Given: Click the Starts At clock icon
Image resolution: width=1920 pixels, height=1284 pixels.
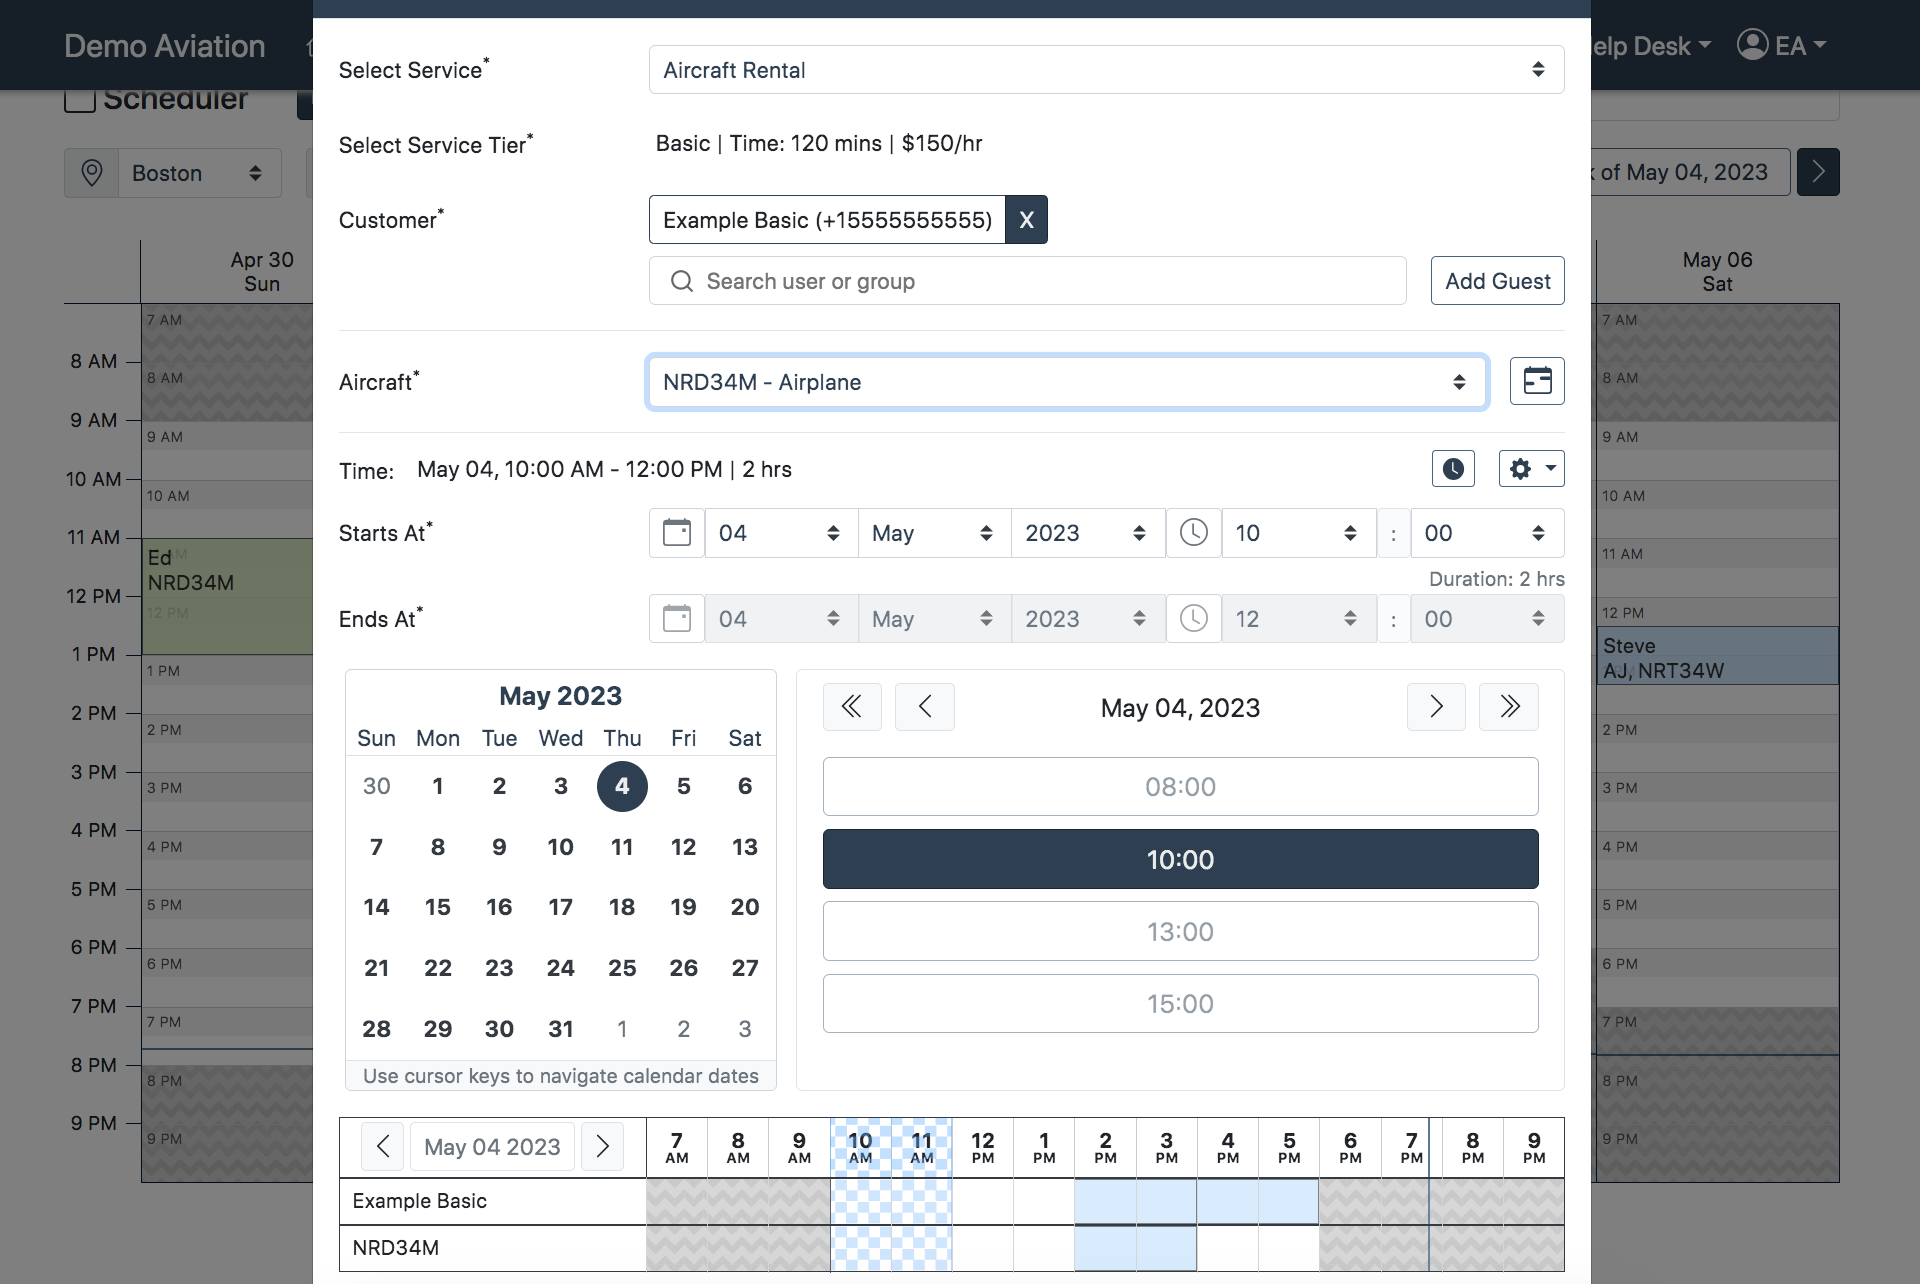Looking at the screenshot, I should pyautogui.click(x=1193, y=533).
